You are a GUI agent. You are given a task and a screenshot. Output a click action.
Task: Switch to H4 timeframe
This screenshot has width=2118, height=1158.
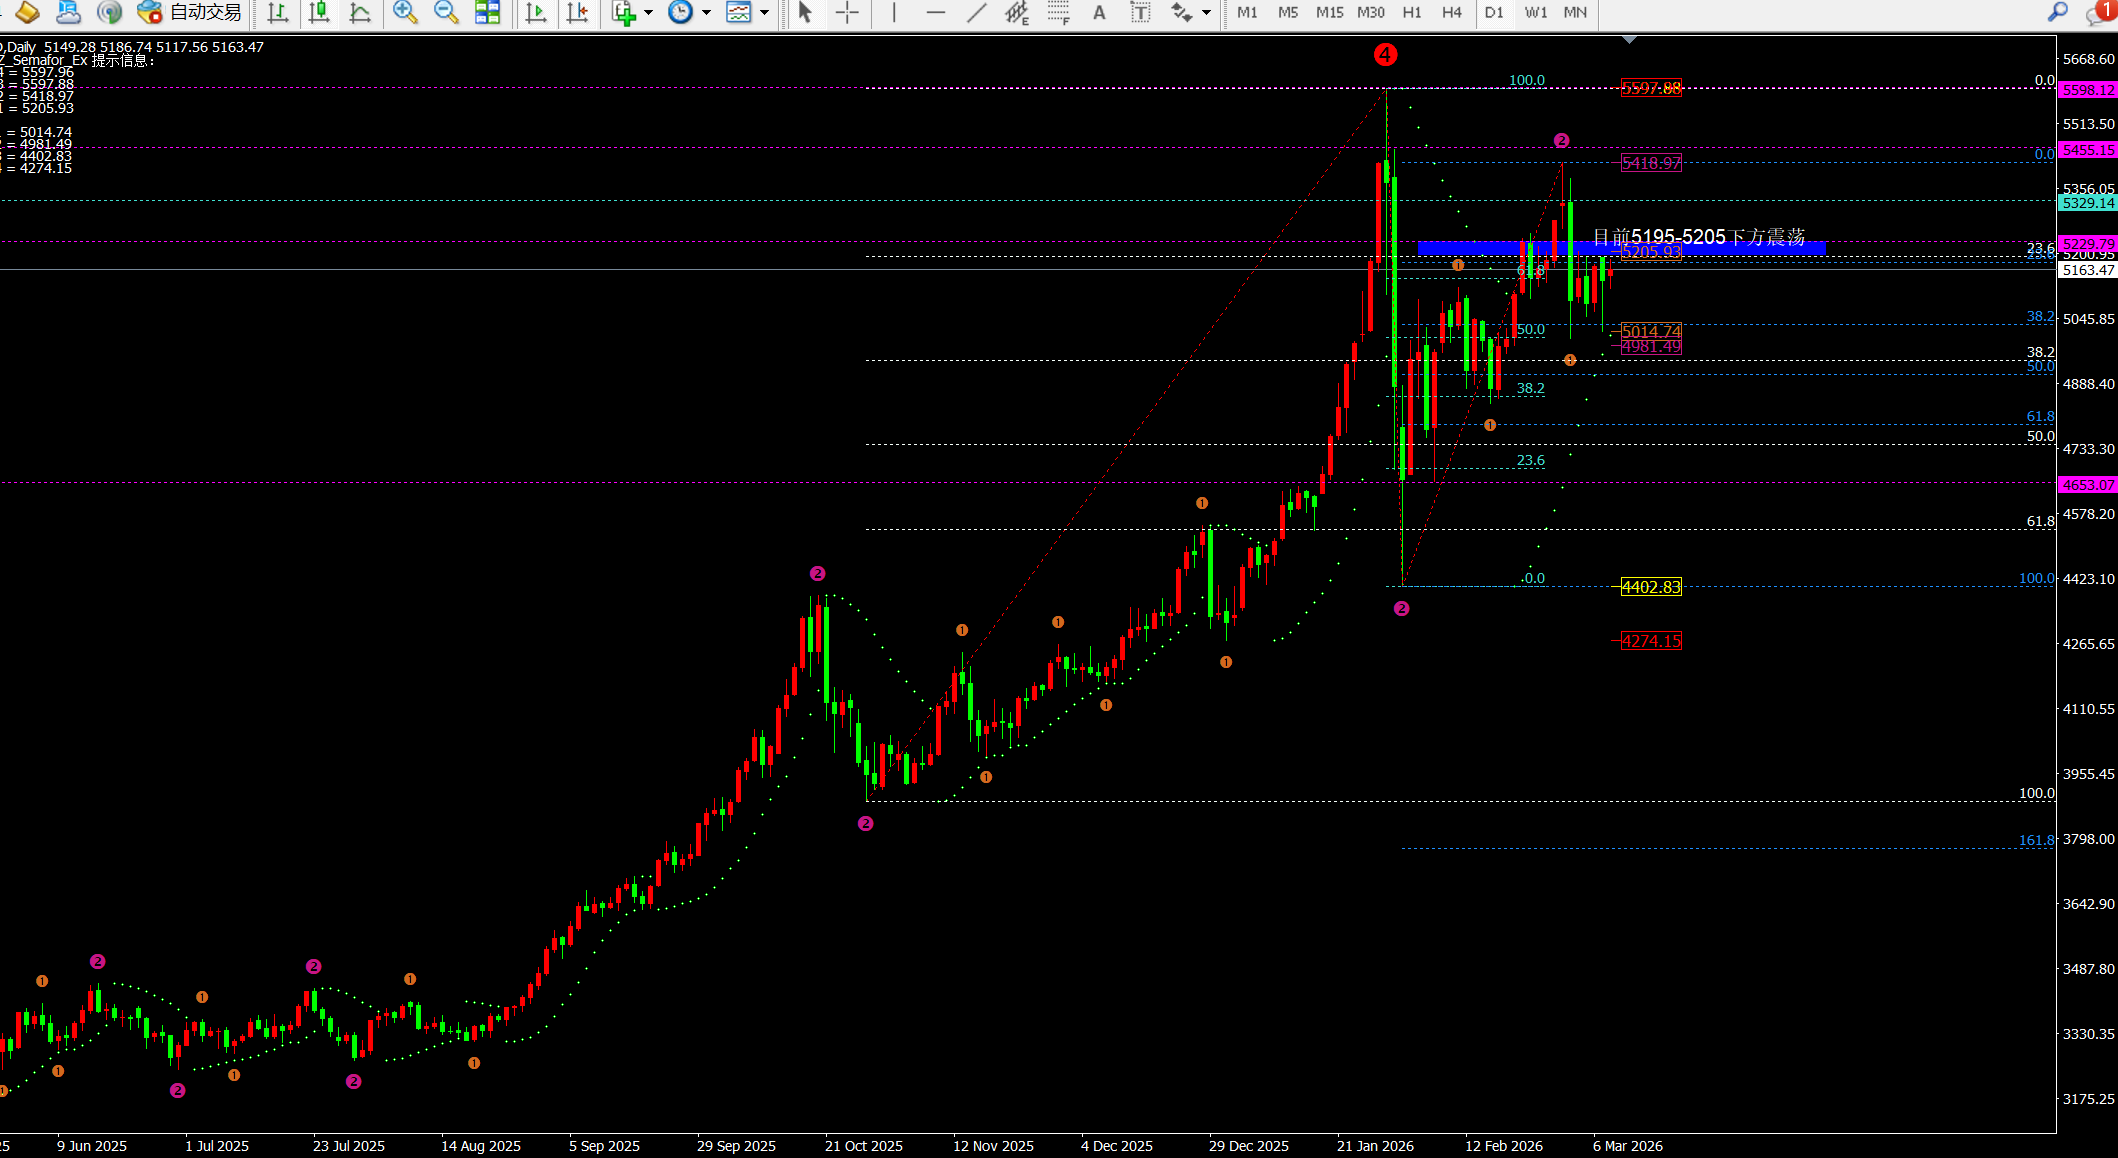point(1451,12)
